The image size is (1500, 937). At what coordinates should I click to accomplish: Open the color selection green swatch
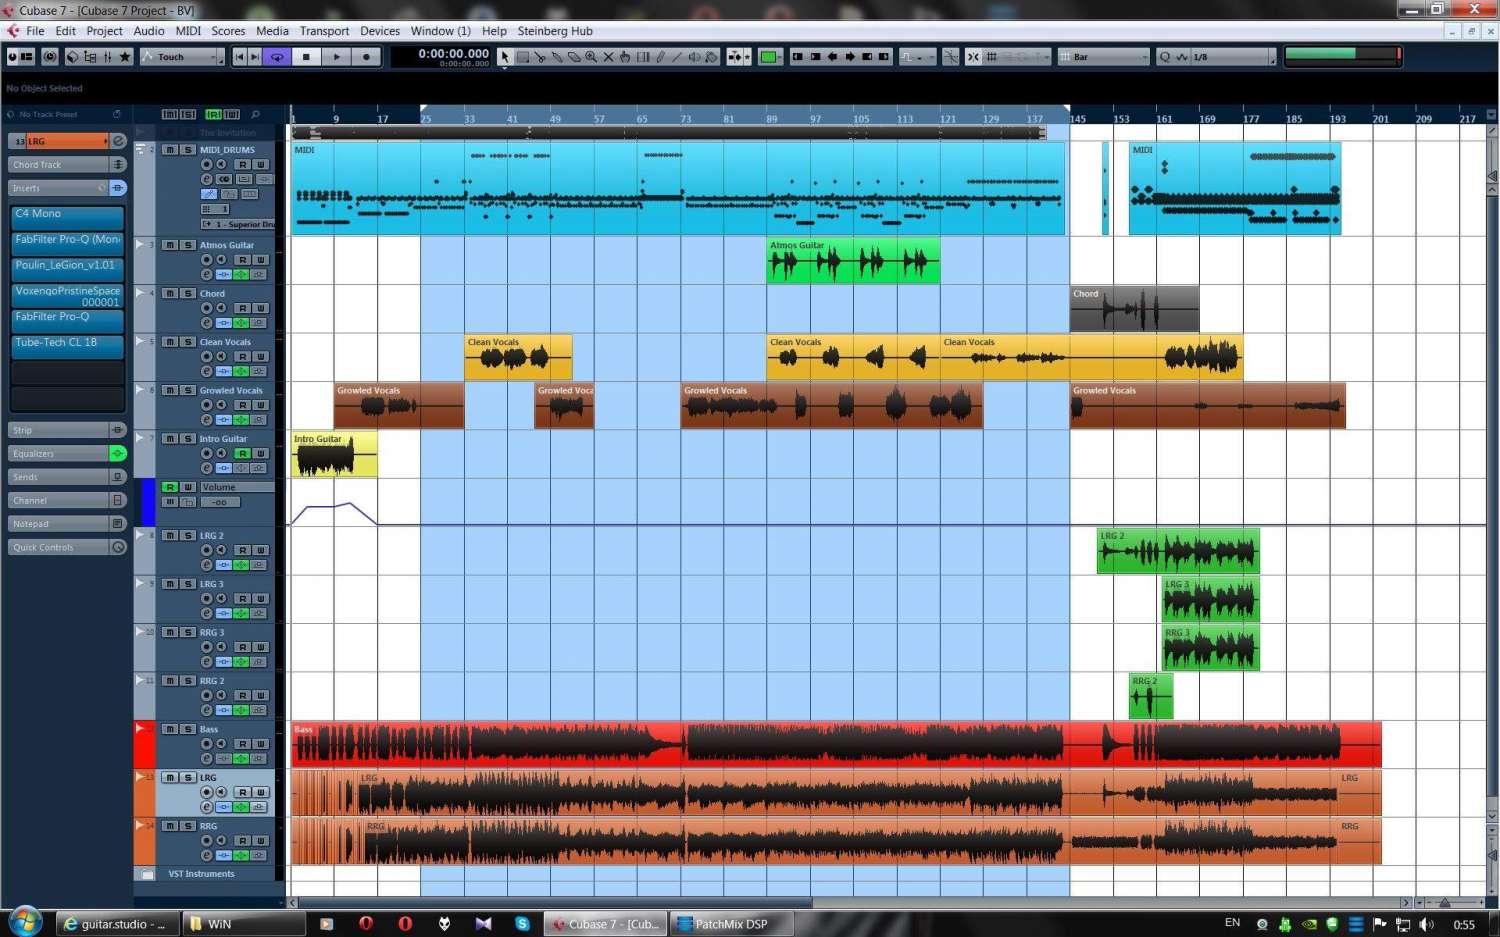pos(768,57)
